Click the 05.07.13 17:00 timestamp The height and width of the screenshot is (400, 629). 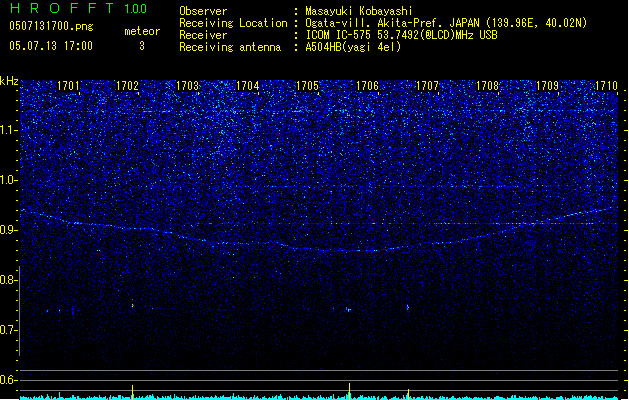click(50, 46)
